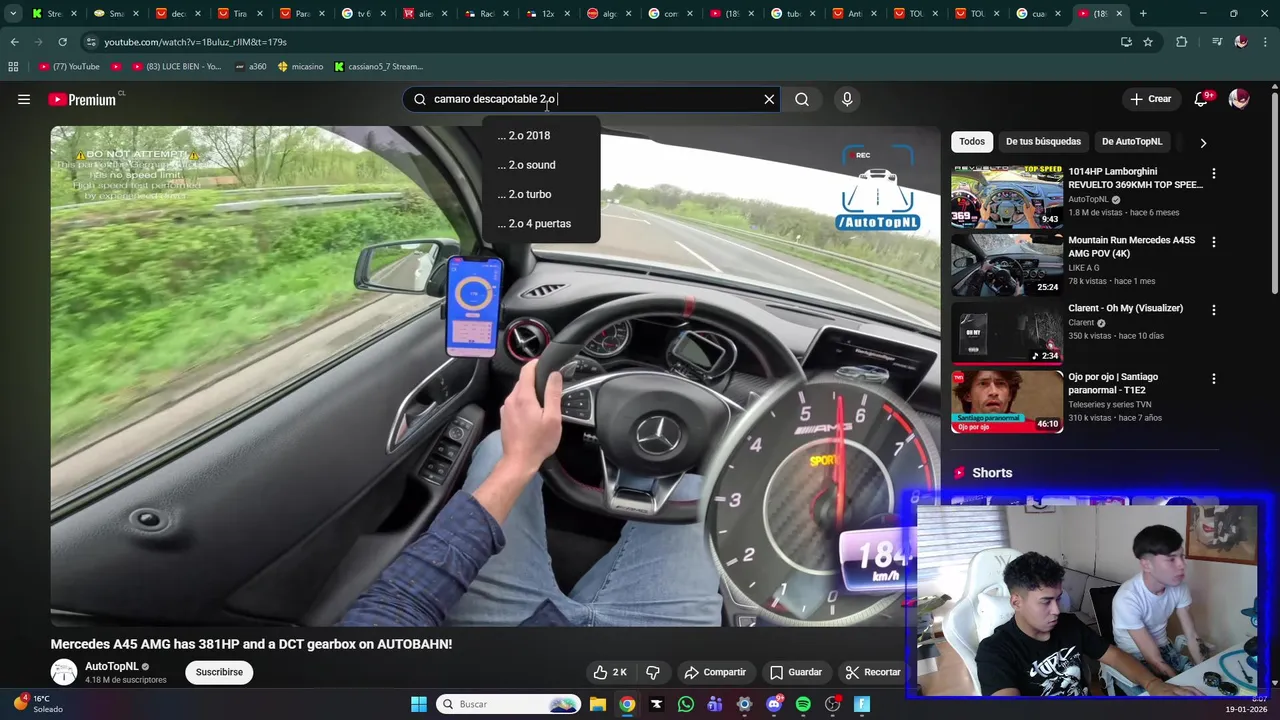
Task: Switch to the "alie" browser tab
Action: click(x=424, y=13)
